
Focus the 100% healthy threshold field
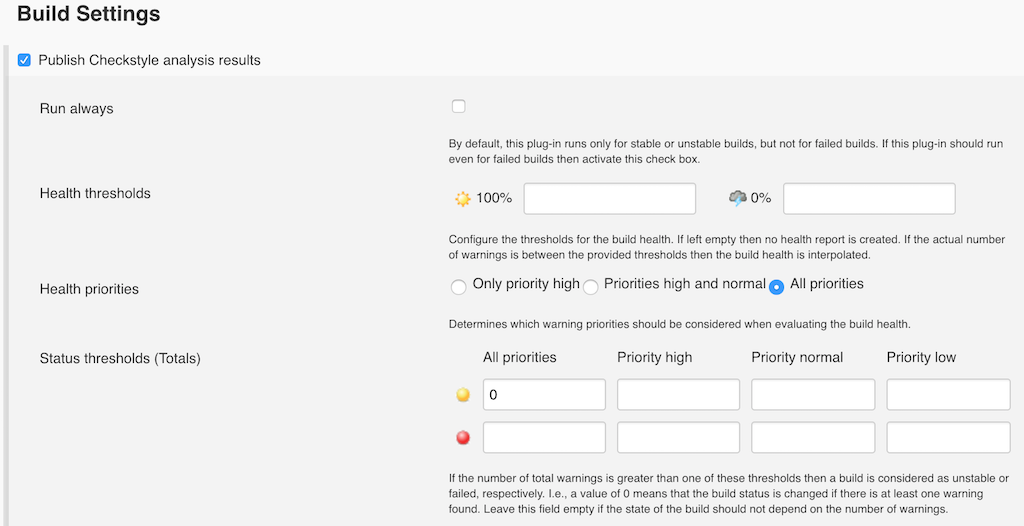(x=609, y=198)
